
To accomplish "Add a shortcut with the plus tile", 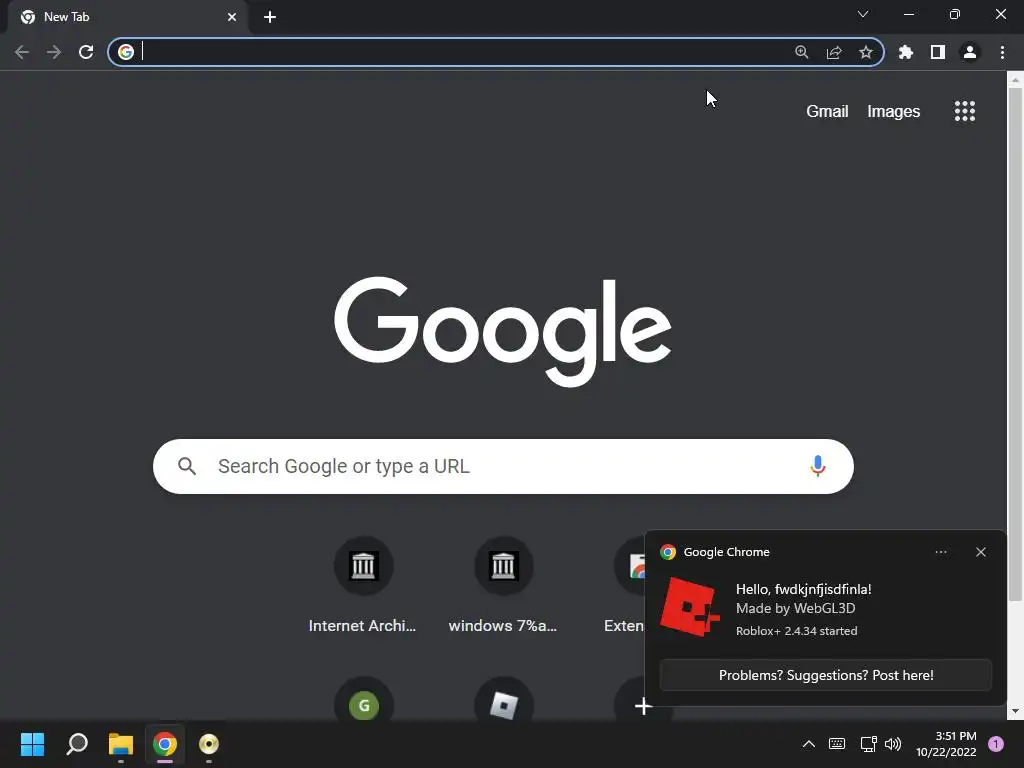I will point(643,707).
